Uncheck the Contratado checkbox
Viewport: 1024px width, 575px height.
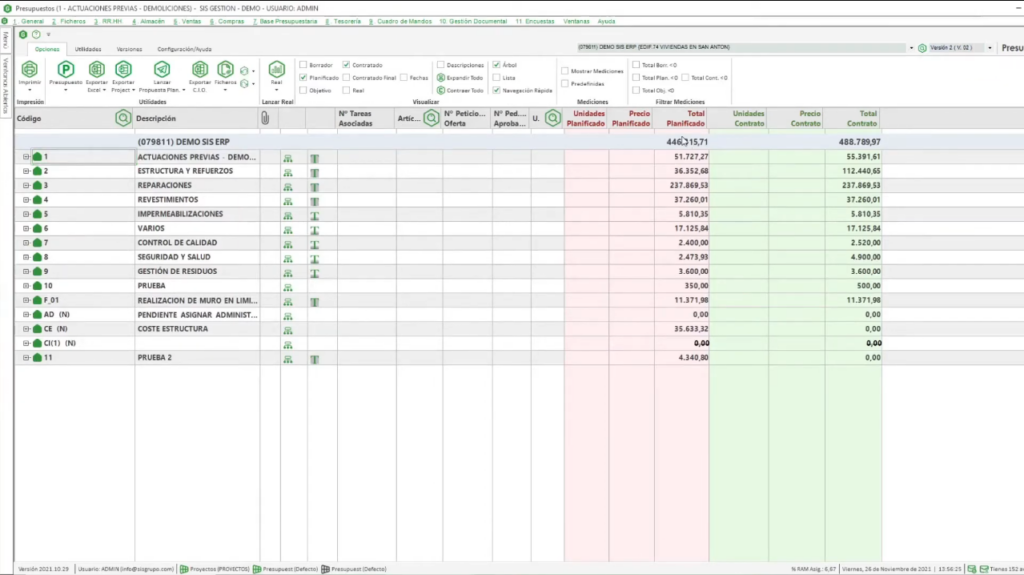pyautogui.click(x=346, y=65)
